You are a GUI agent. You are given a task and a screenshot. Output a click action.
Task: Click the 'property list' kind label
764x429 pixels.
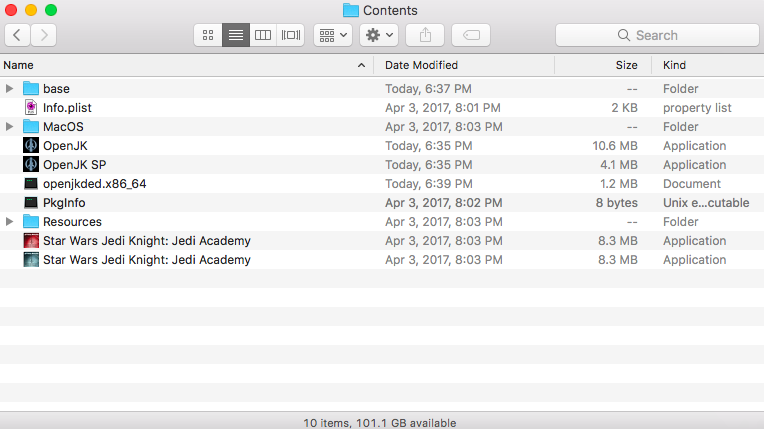697,108
